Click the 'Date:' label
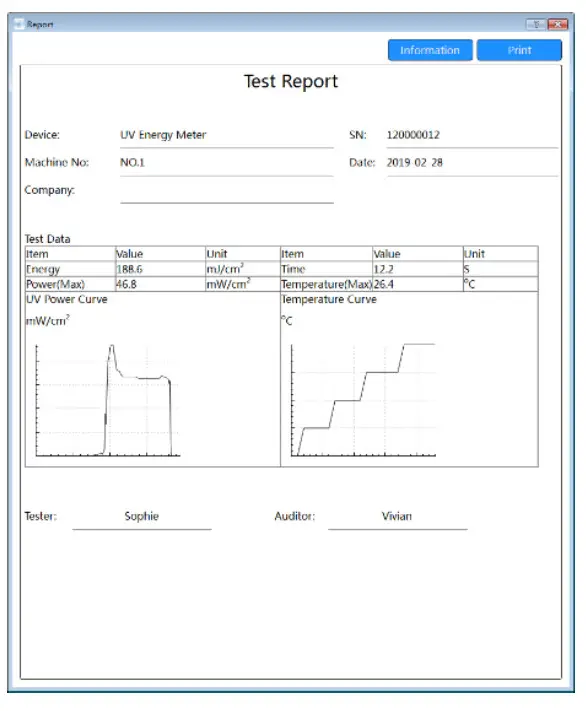Viewport: 586px width, 711px height. pos(362,163)
